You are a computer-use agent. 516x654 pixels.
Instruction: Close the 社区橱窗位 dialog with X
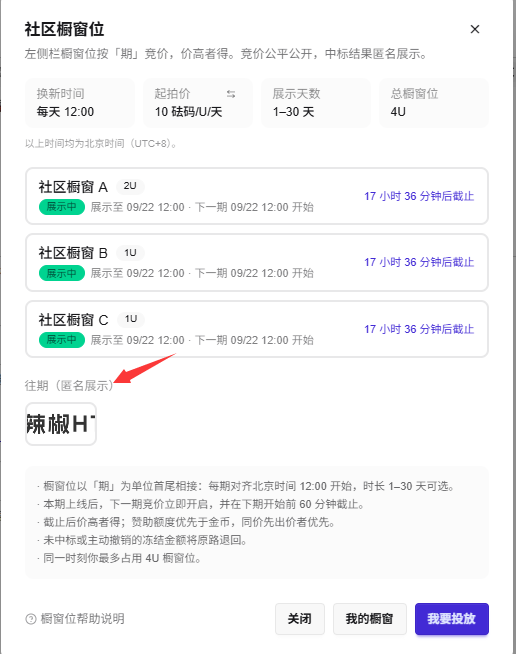tap(475, 29)
